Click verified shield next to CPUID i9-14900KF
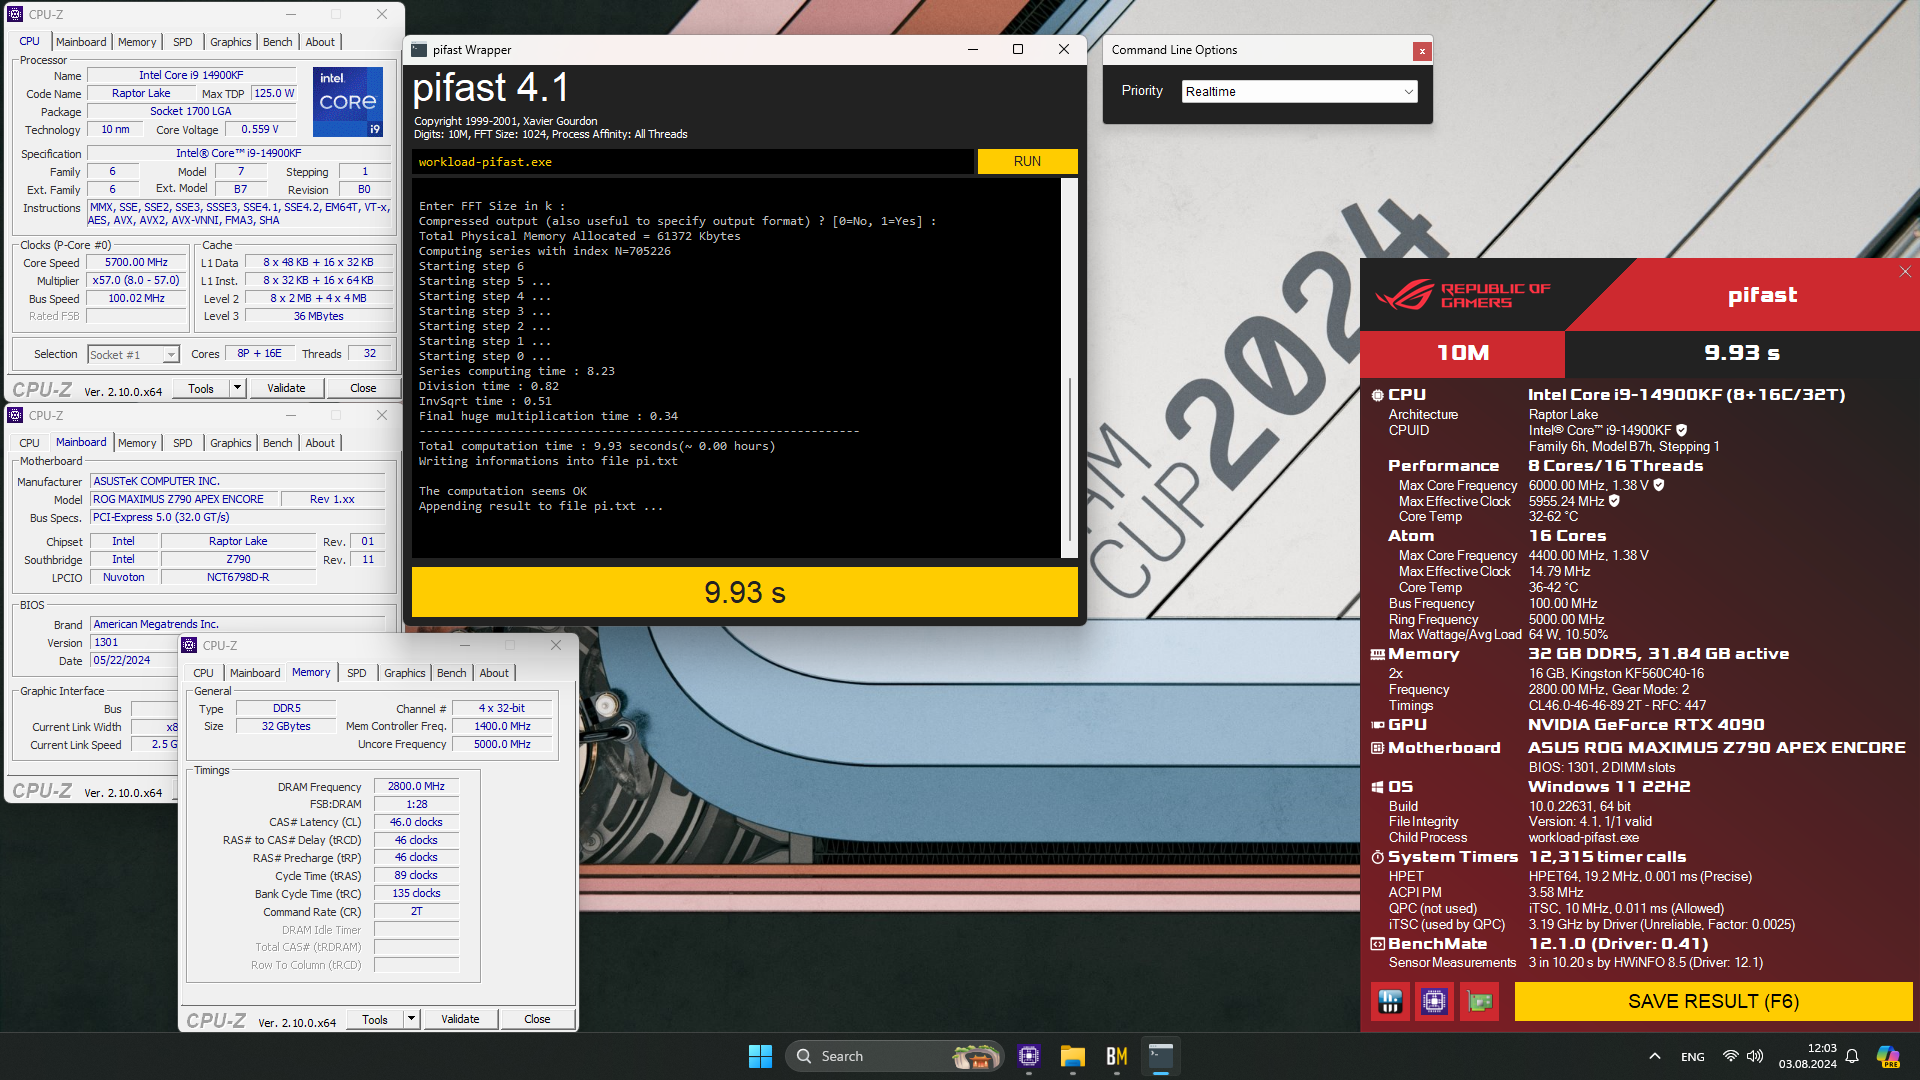1920x1080 pixels. click(1681, 430)
